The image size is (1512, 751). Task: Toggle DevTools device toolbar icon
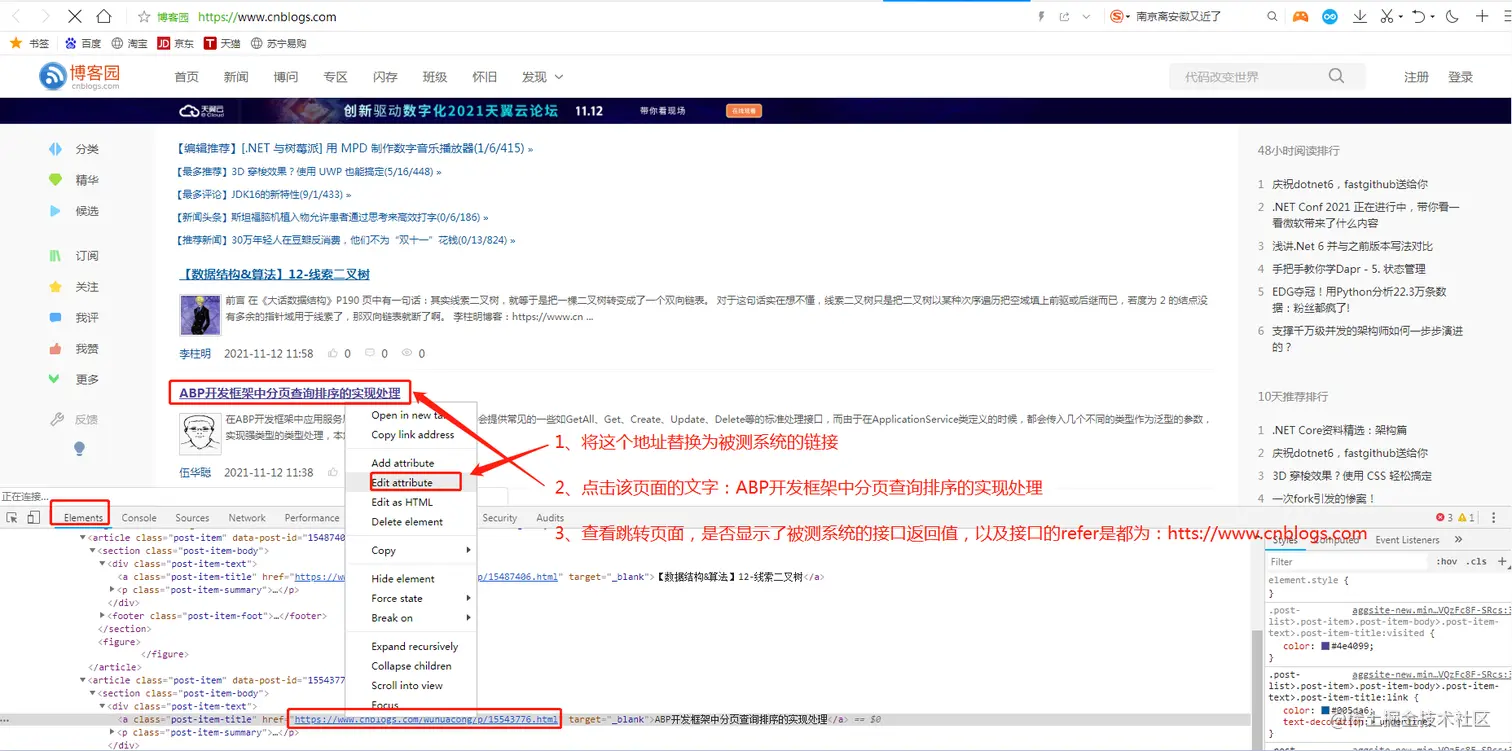[33, 517]
